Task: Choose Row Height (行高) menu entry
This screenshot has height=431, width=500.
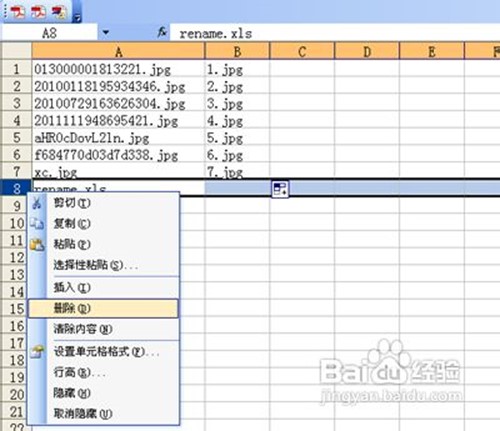Action: pyautogui.click(x=103, y=372)
